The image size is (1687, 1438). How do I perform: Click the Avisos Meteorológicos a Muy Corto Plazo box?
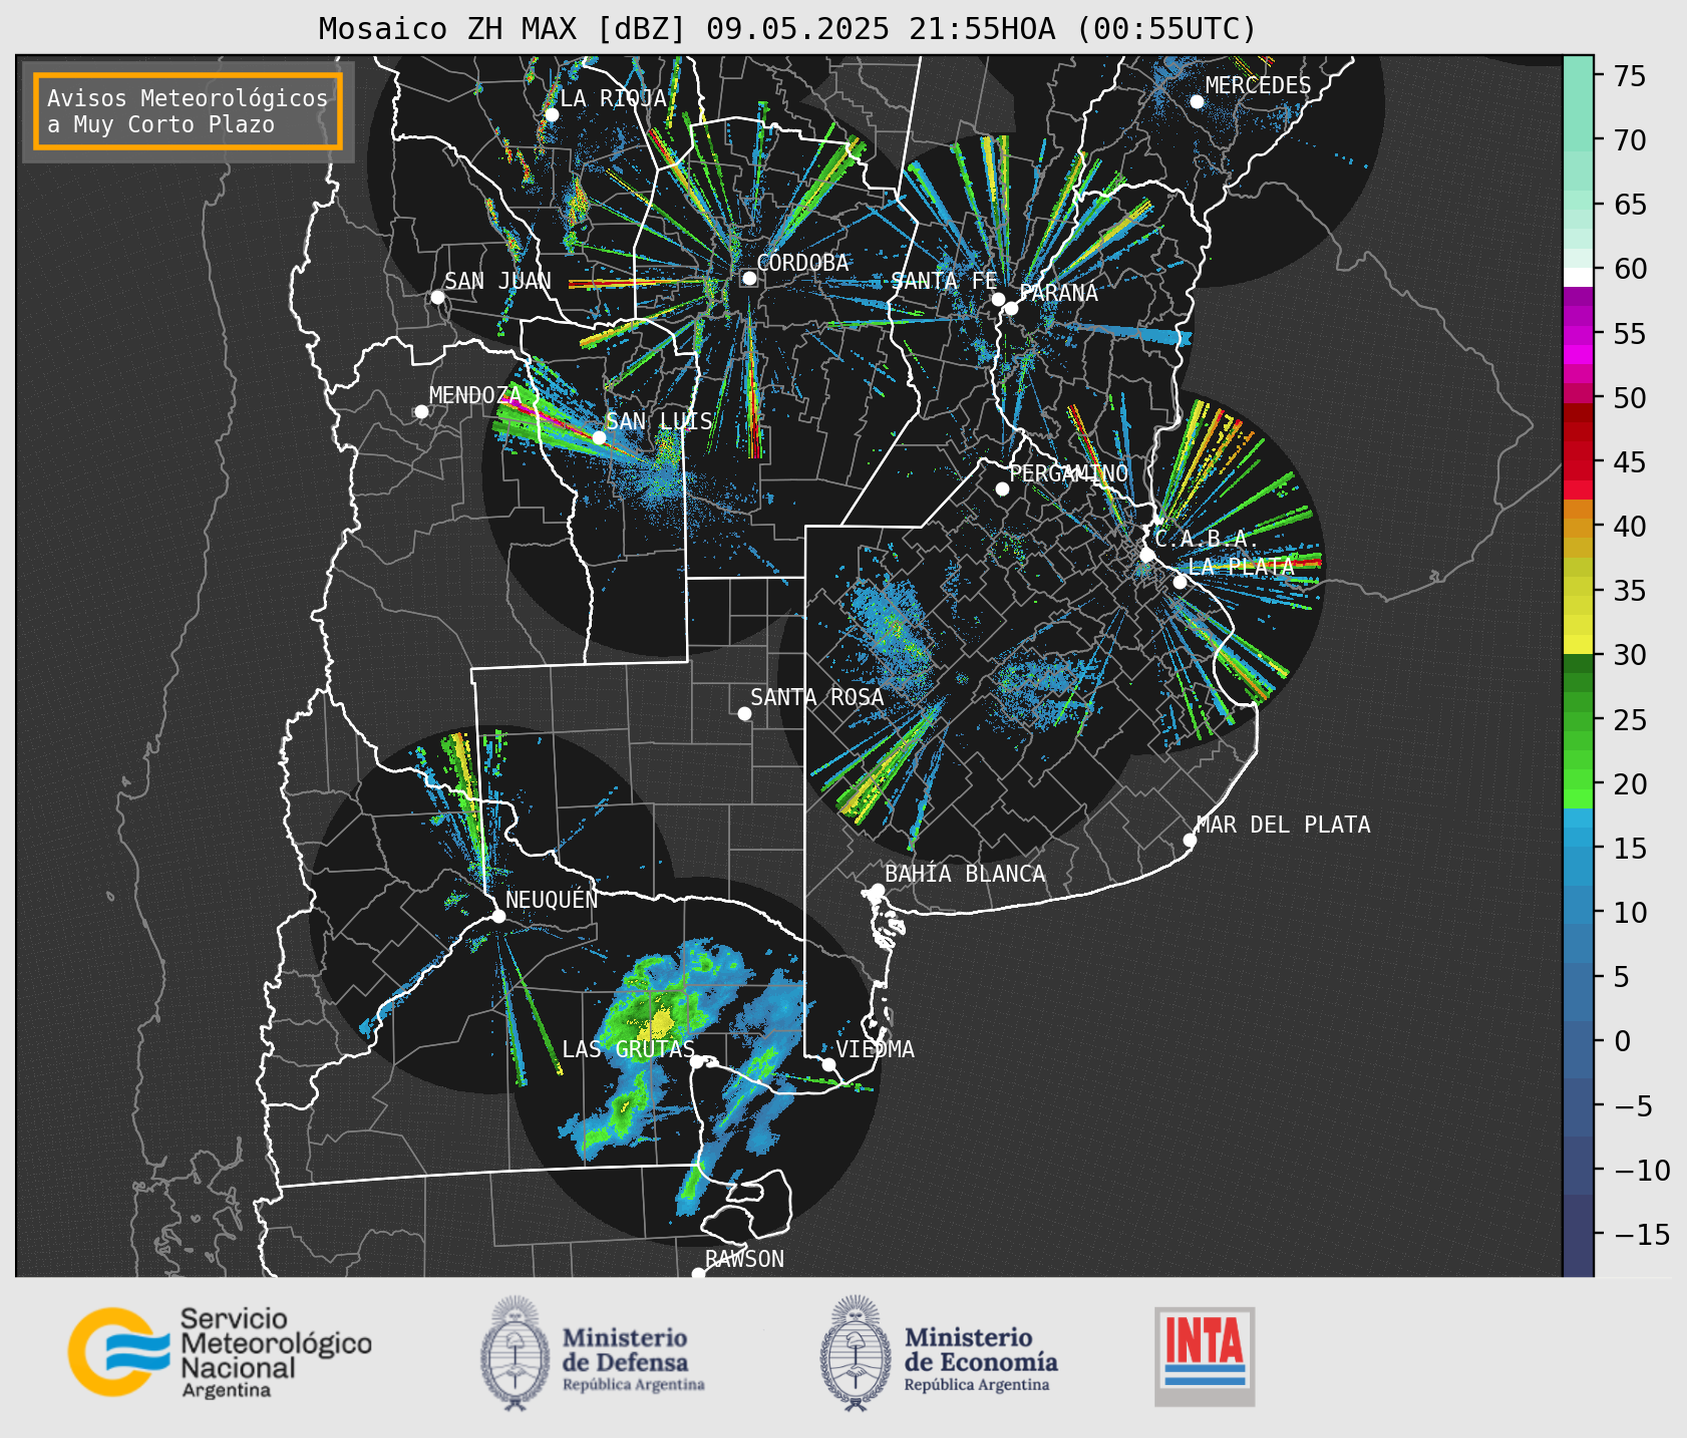tap(188, 111)
